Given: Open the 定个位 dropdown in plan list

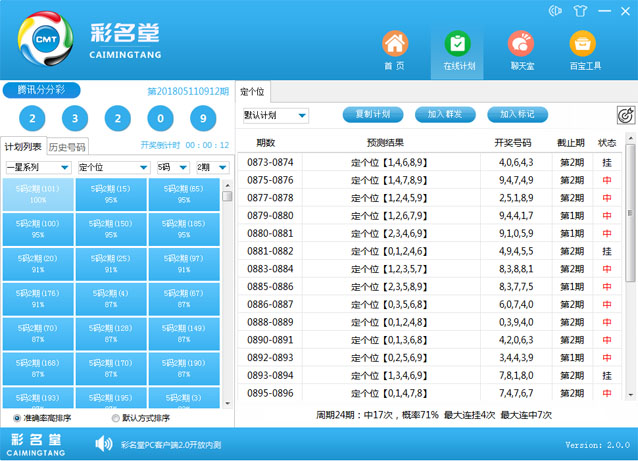Looking at the screenshot, I should coord(114,167).
